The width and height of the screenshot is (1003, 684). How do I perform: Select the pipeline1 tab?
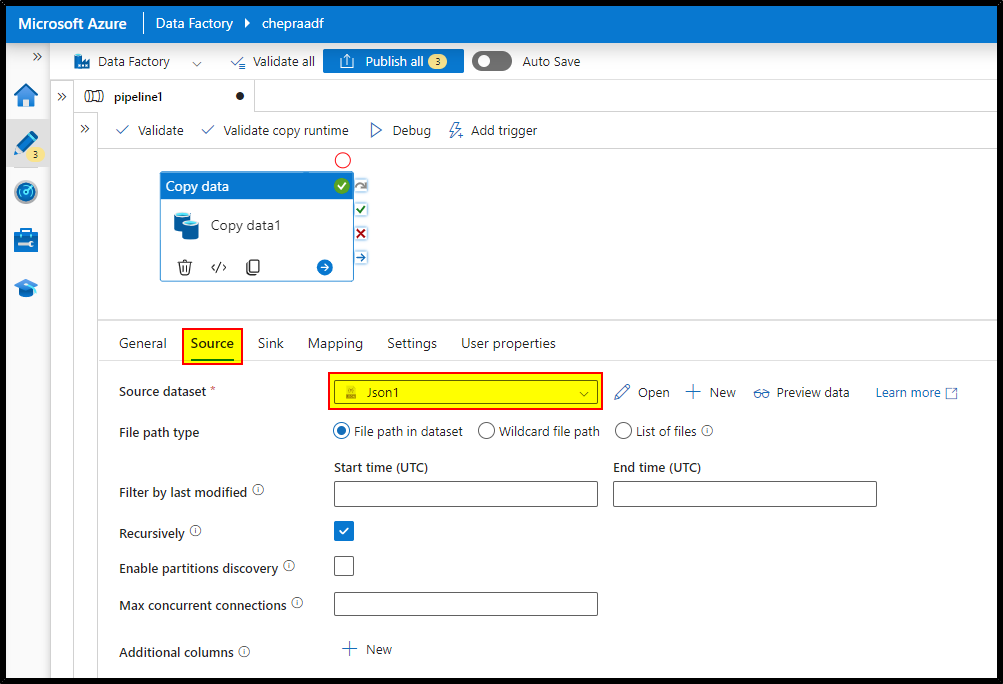click(x=164, y=97)
